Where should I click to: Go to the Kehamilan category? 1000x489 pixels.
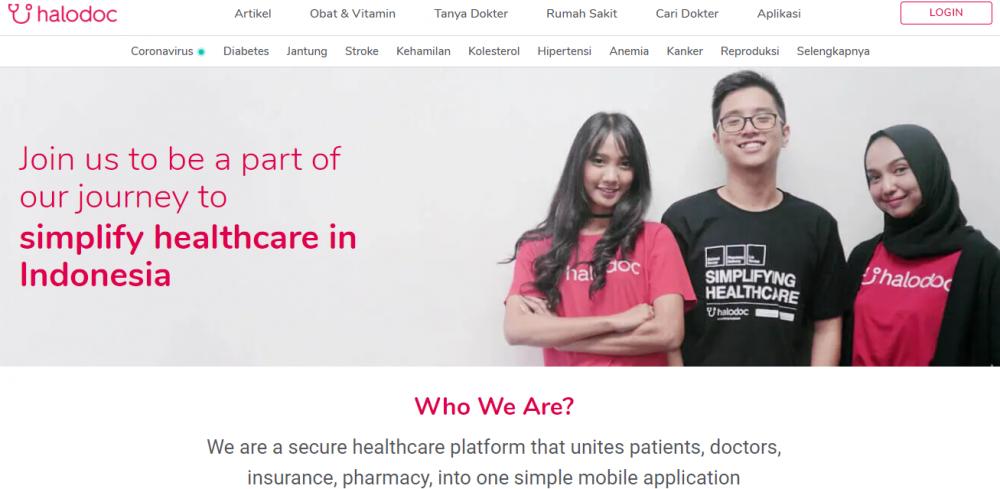(423, 51)
